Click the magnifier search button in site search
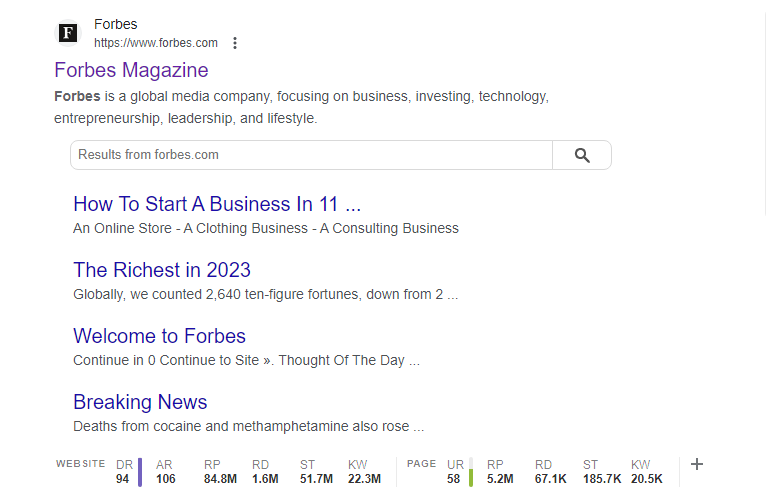The width and height of the screenshot is (766, 500). [582, 155]
